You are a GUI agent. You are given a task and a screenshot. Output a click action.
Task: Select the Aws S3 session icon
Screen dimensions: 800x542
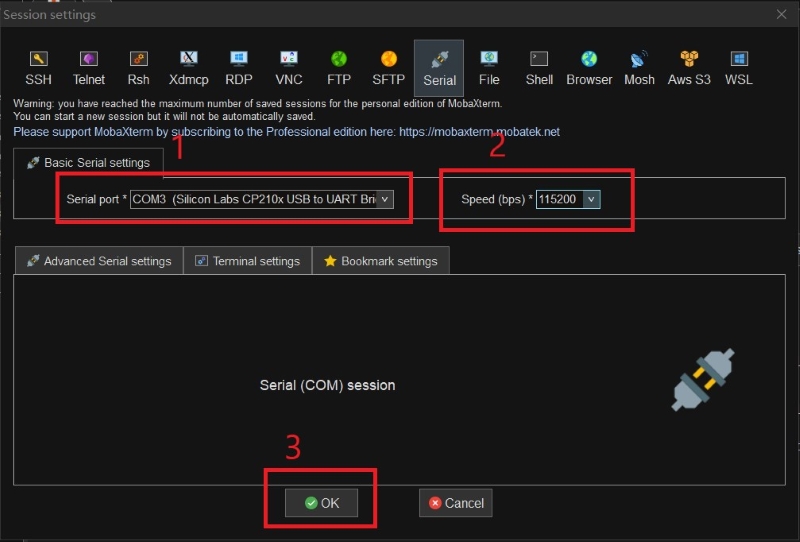point(689,68)
